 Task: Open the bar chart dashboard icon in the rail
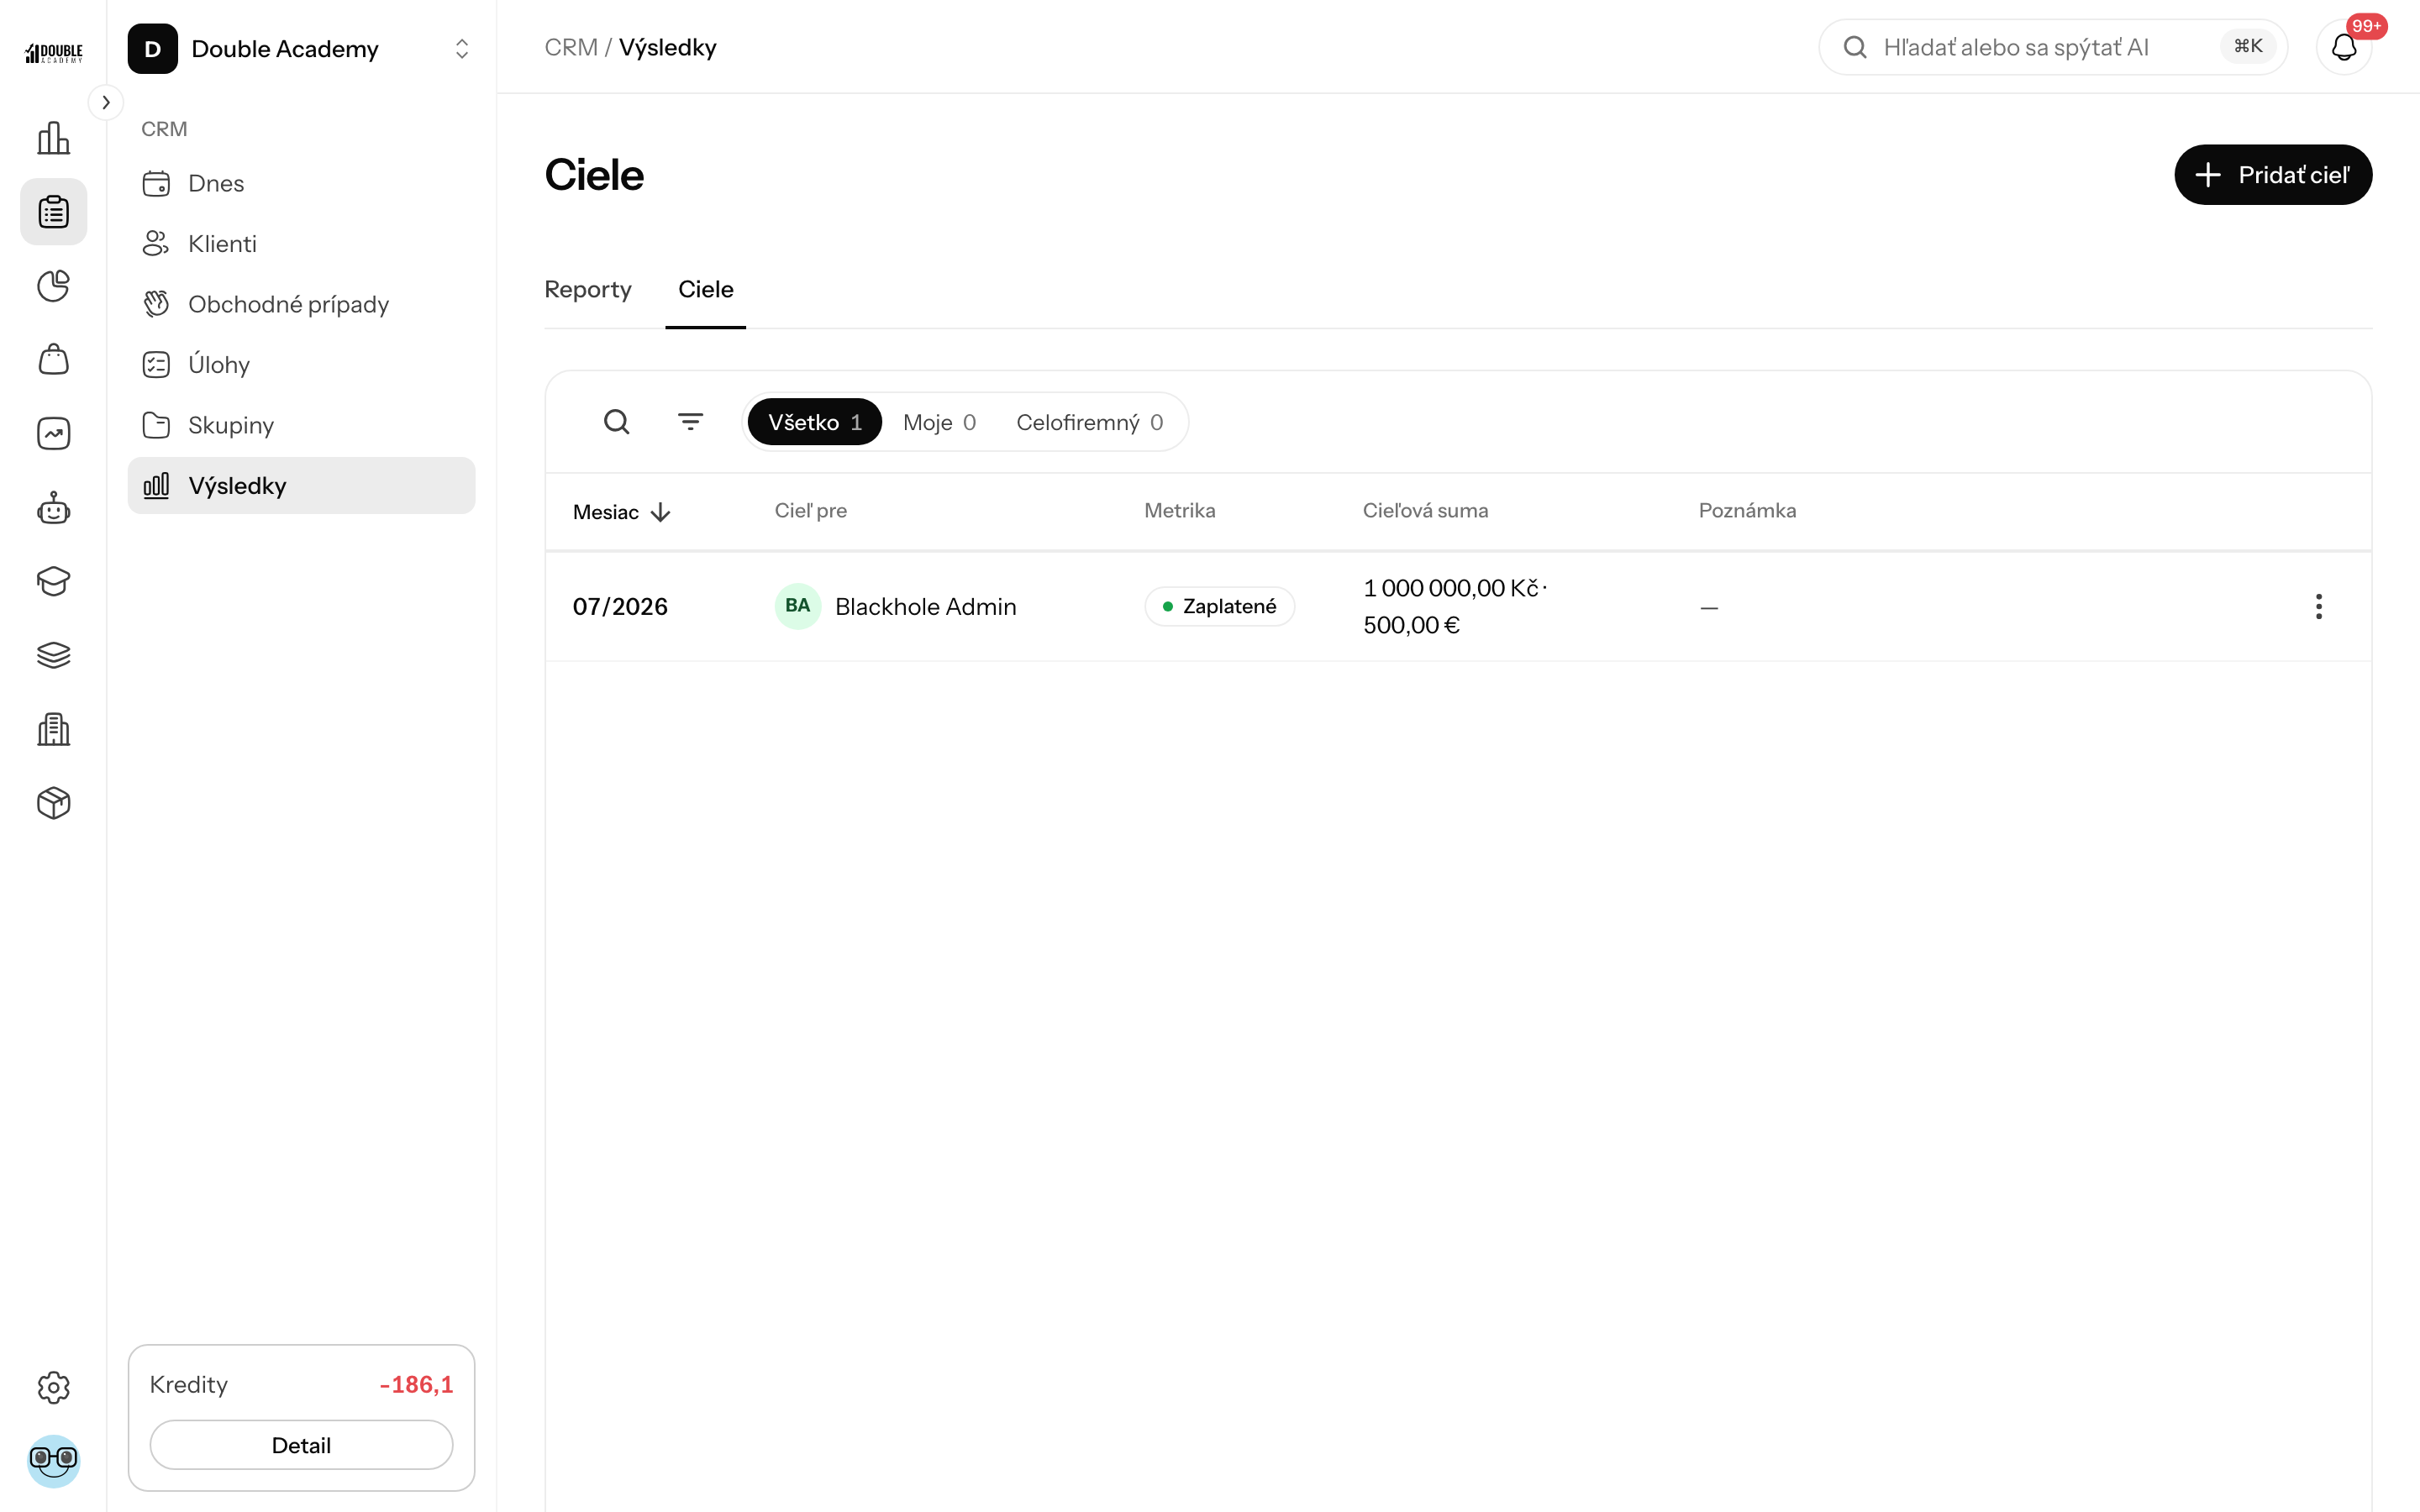pos(53,138)
